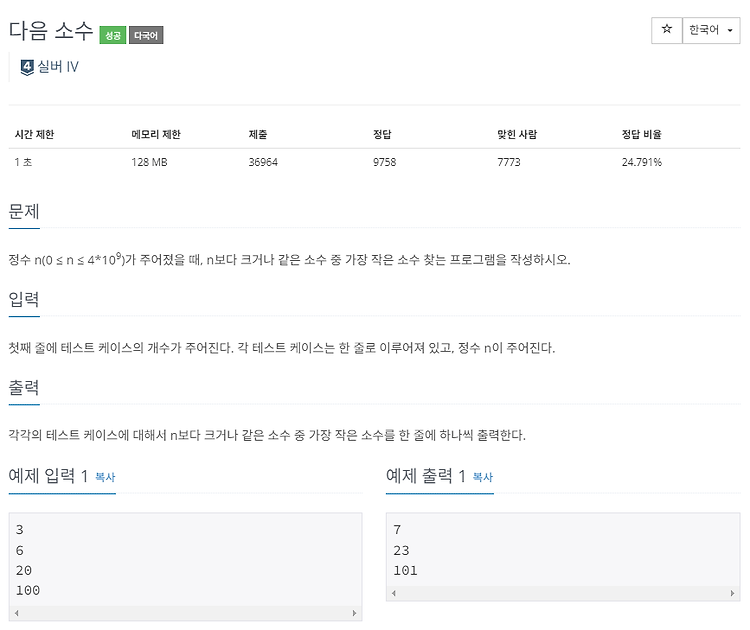Click the dropdown caret beside 한국어
Image resolution: width=750 pixels, height=630 pixels.
pyautogui.click(x=730, y=31)
